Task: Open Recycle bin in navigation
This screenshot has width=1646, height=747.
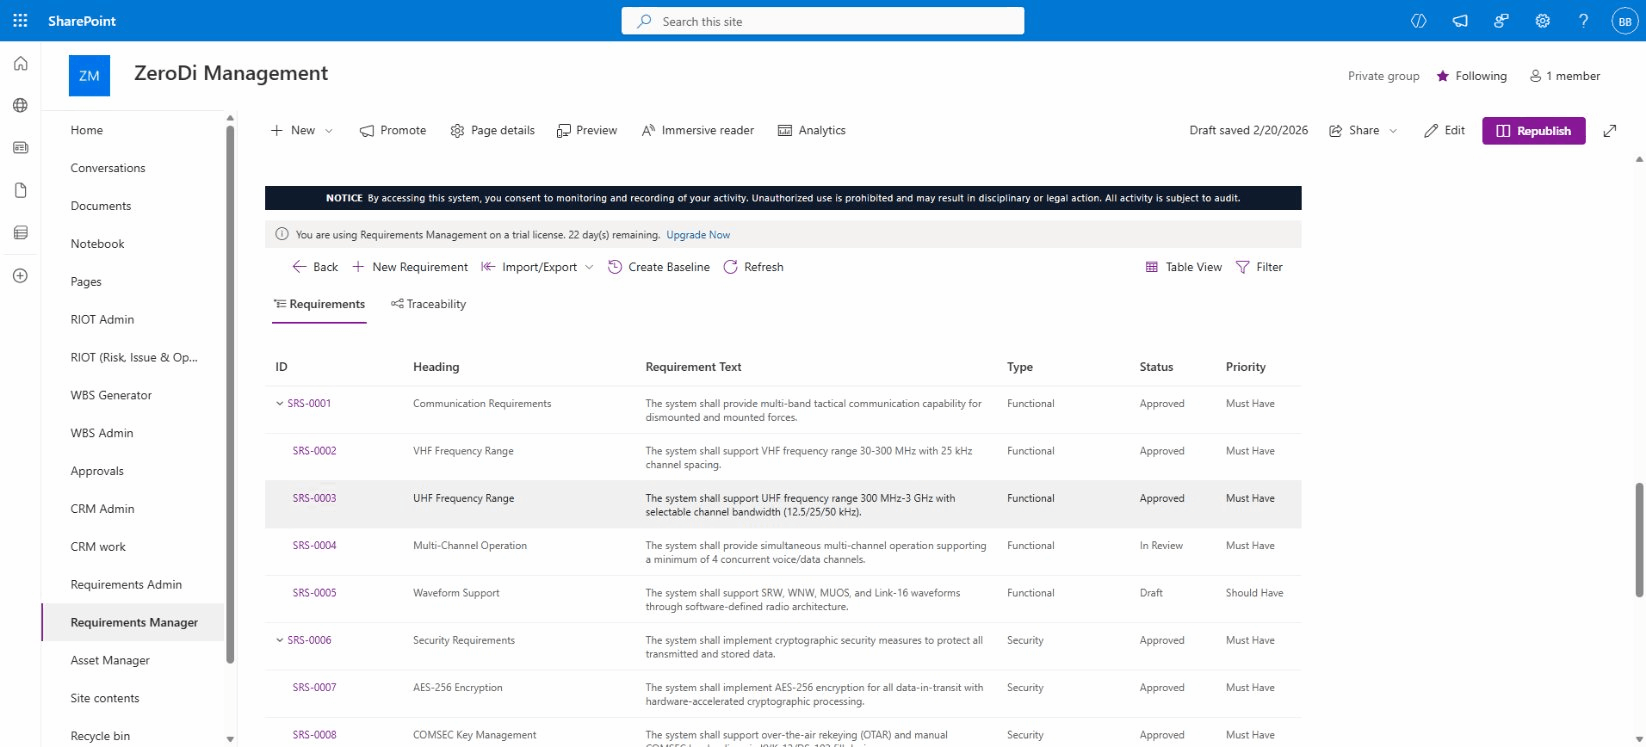Action: coord(100,736)
